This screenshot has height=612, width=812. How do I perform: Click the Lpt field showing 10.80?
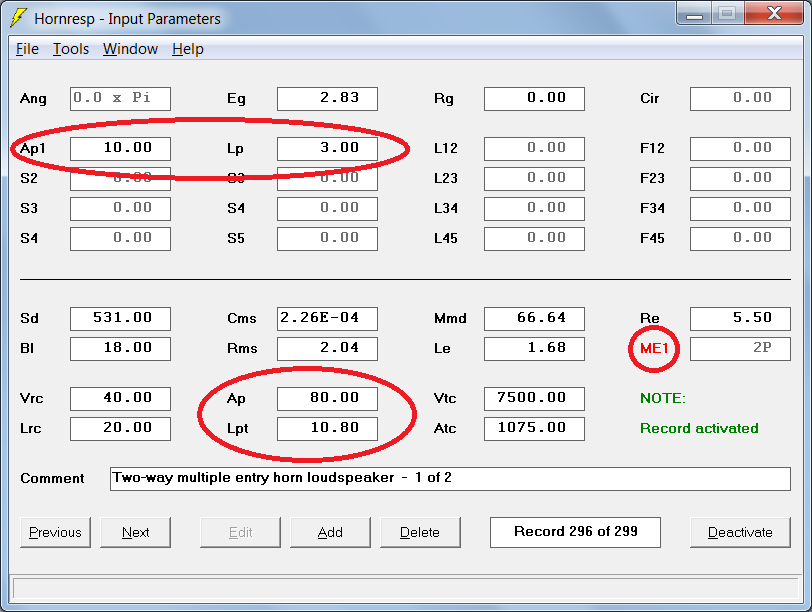pyautogui.click(x=327, y=429)
